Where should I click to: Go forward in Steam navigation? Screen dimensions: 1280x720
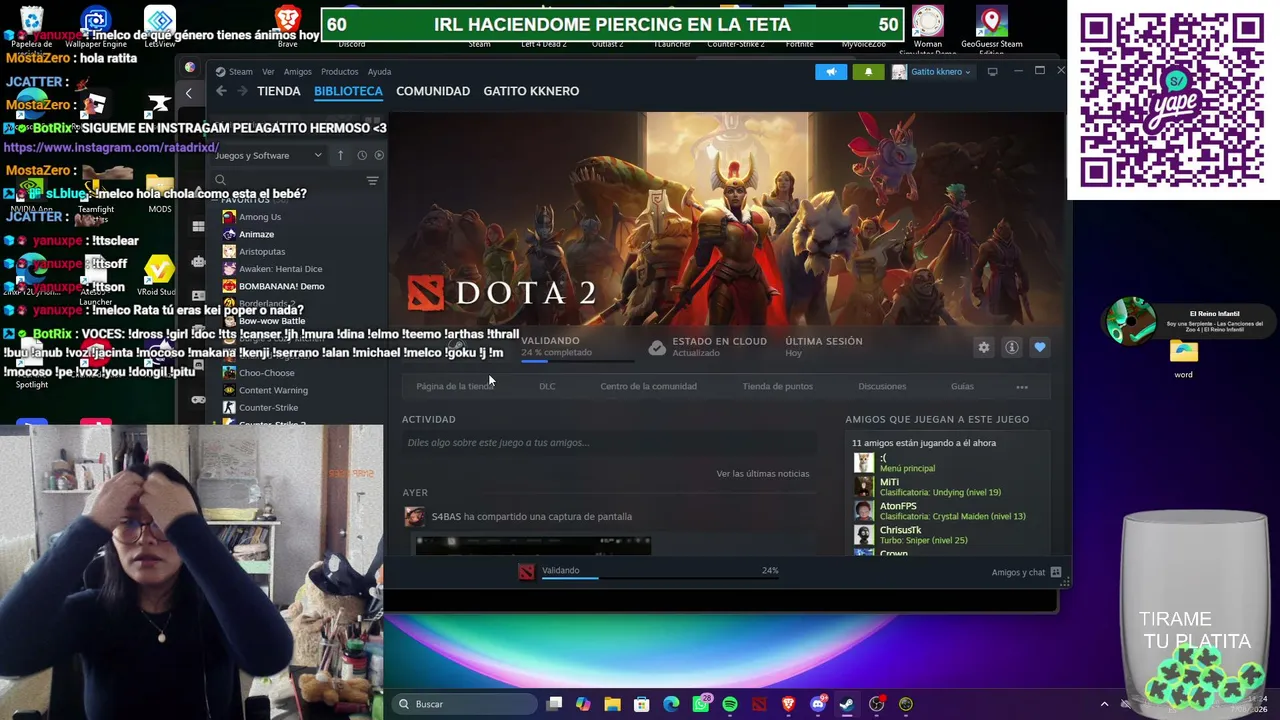pos(241,91)
